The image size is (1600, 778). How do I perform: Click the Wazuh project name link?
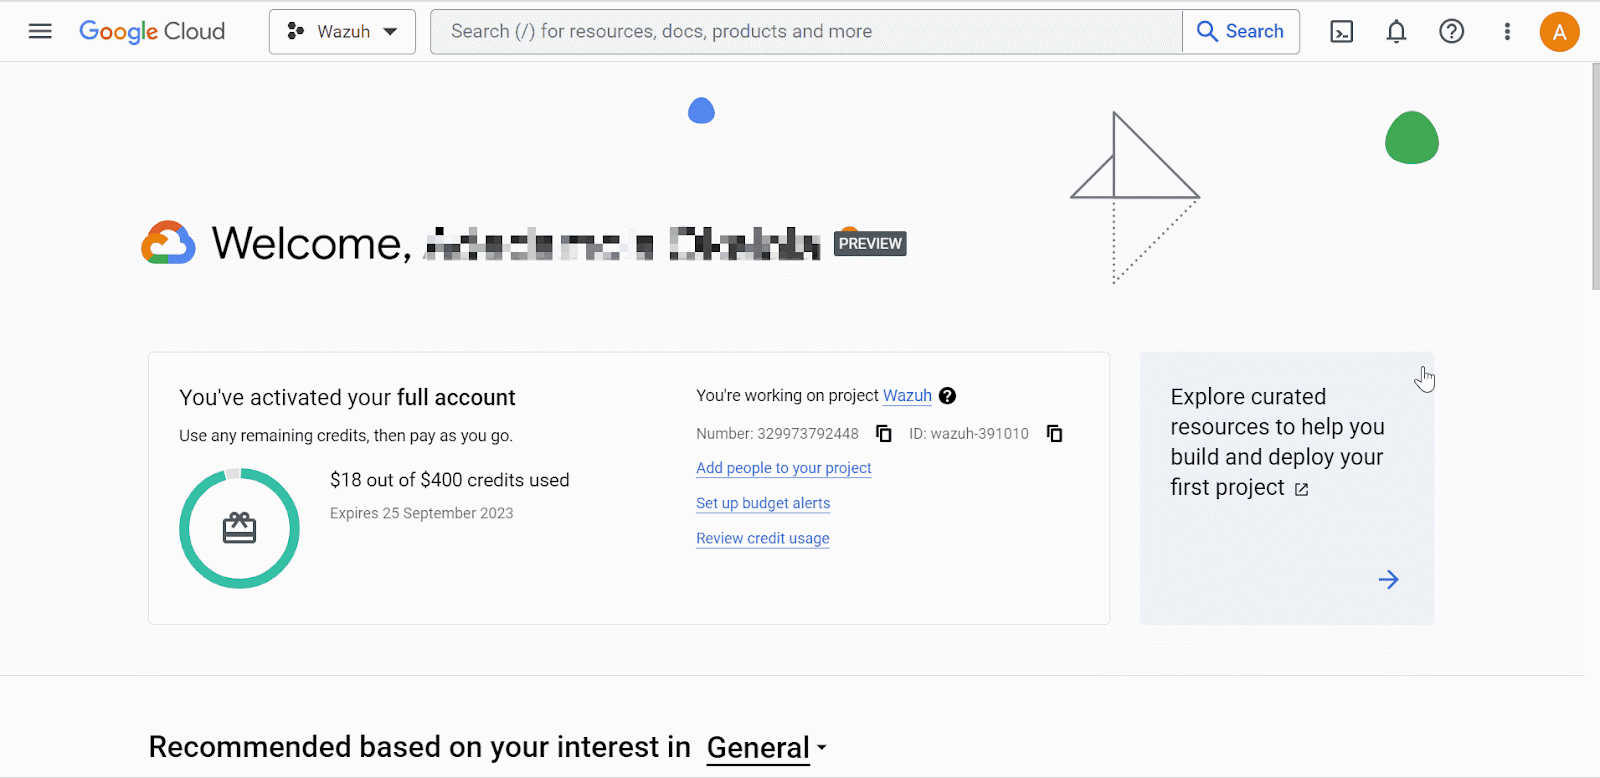point(907,396)
